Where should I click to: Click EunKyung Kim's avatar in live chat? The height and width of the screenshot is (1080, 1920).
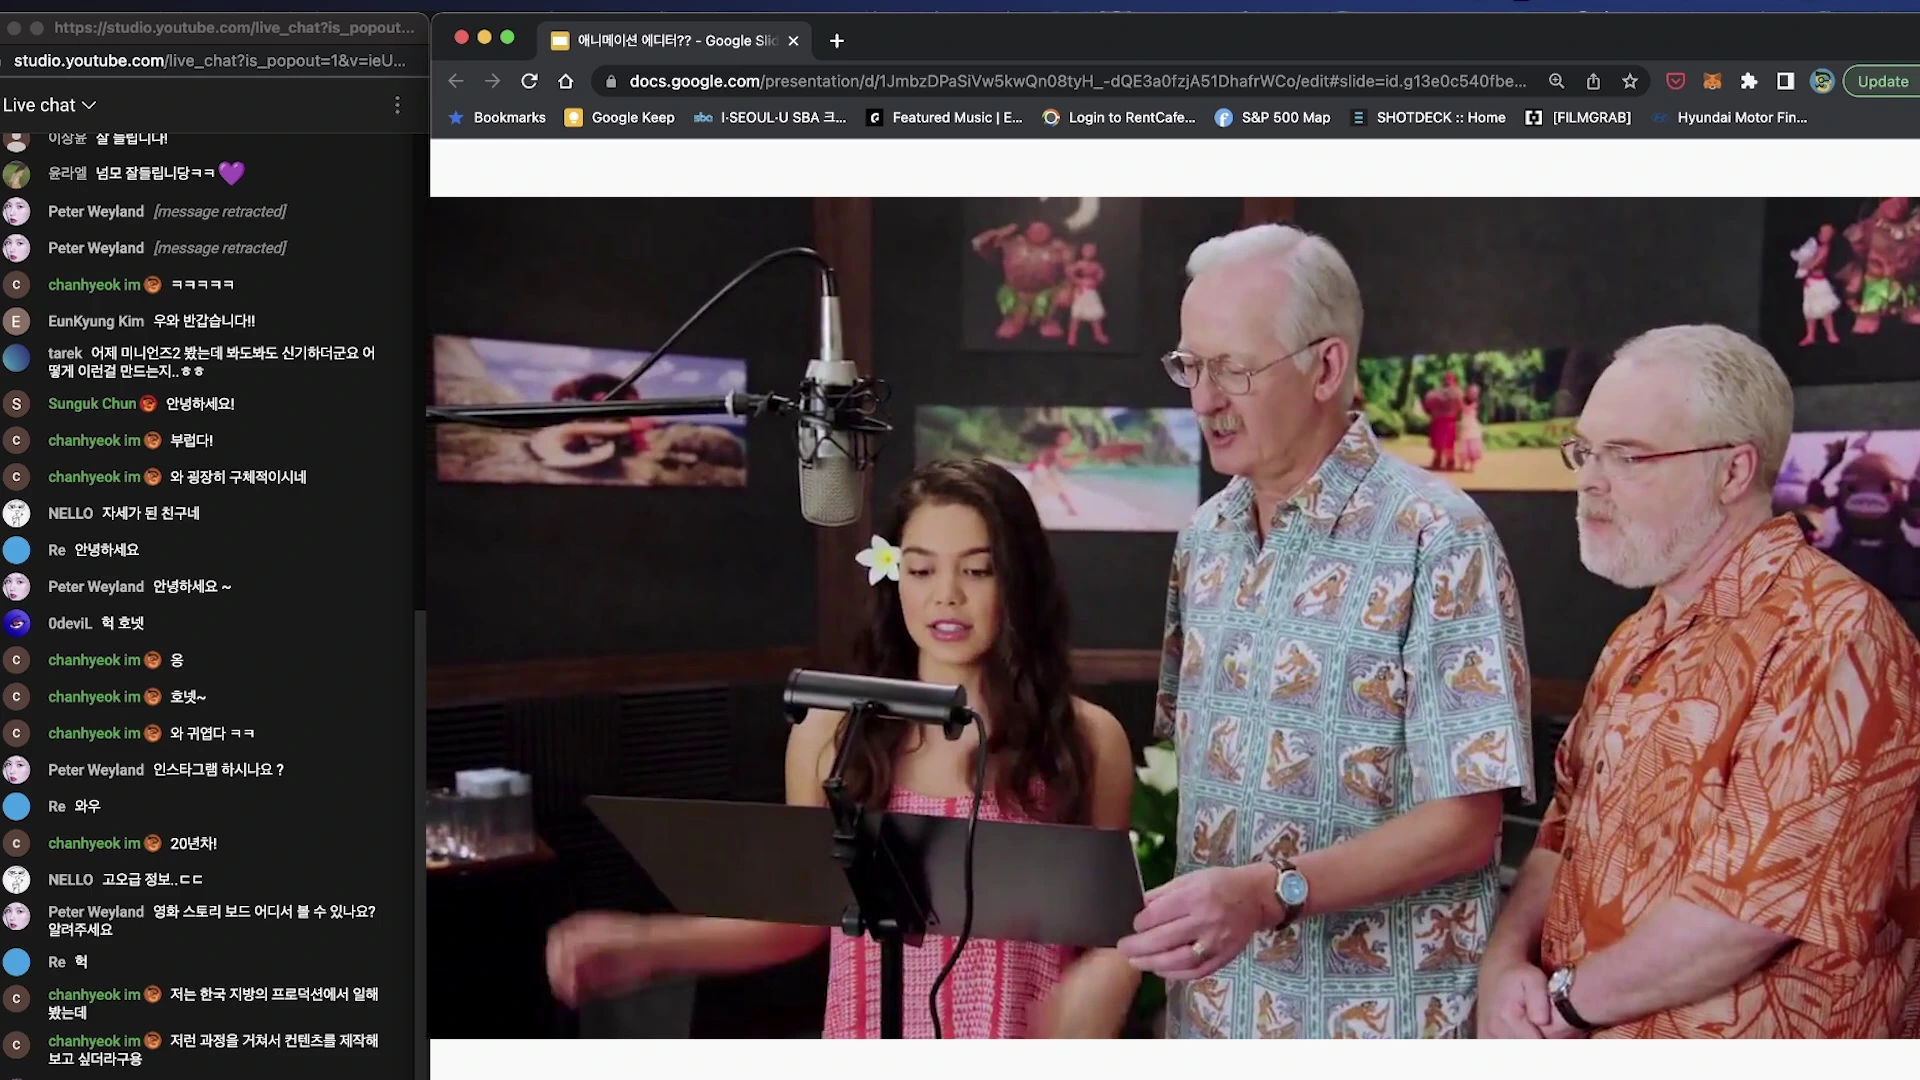click(16, 321)
